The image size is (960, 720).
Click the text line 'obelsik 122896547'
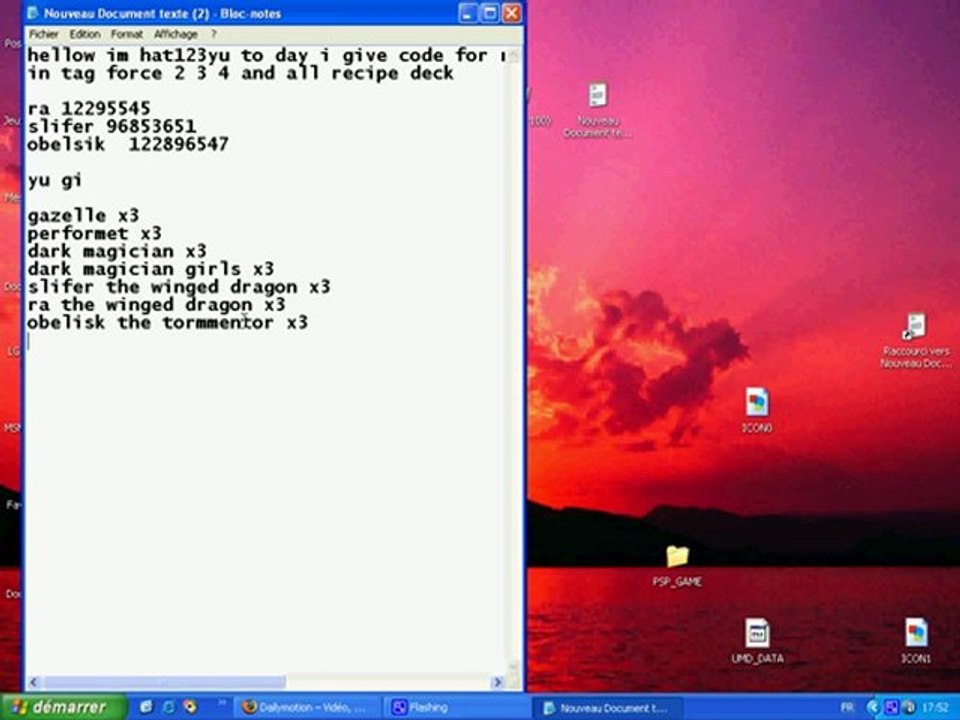[x=128, y=144]
